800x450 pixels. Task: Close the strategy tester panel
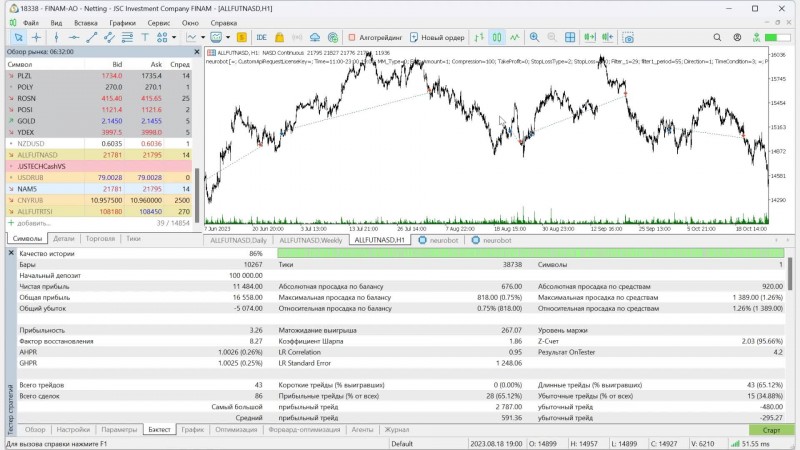point(11,253)
